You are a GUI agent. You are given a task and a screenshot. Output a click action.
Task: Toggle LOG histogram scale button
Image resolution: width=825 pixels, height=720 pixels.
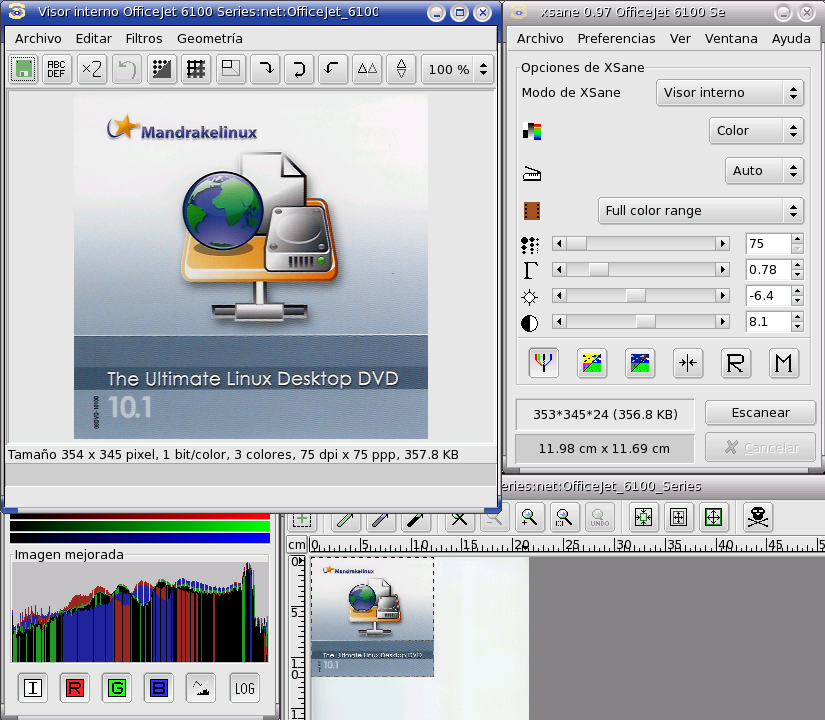[245, 687]
